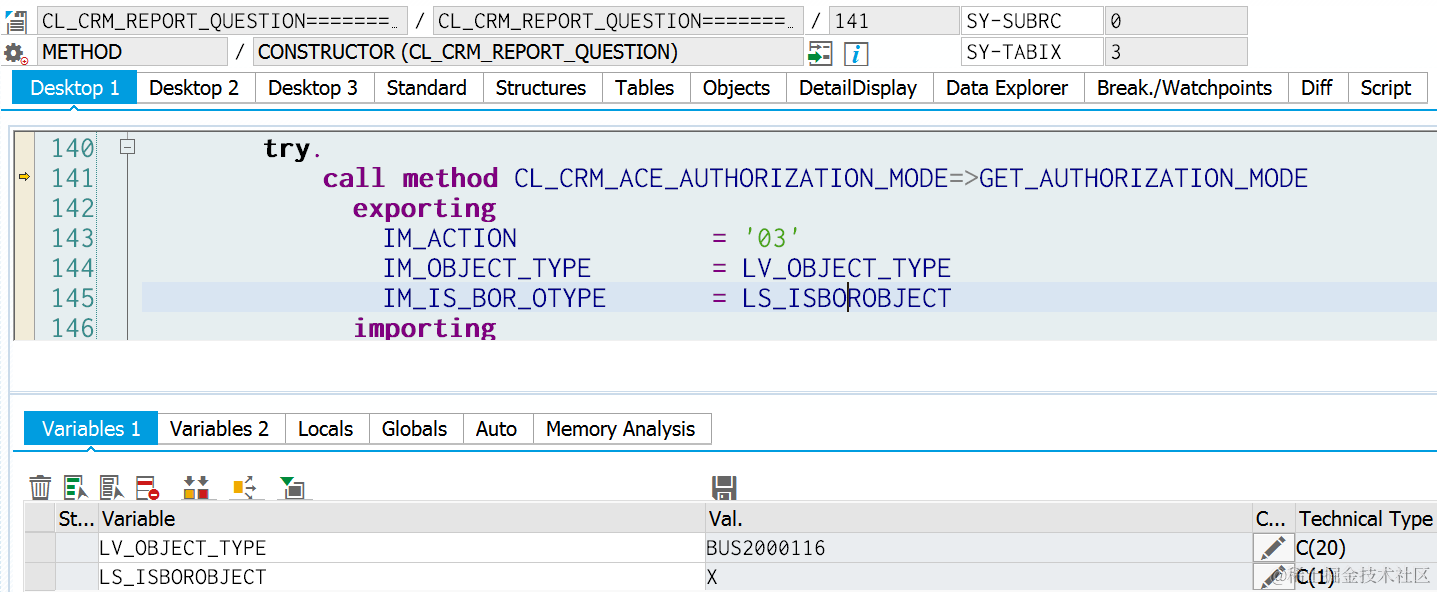Screen dimensions: 1437x592
Task: Click line number 141 in the code margin
Action: (73, 178)
